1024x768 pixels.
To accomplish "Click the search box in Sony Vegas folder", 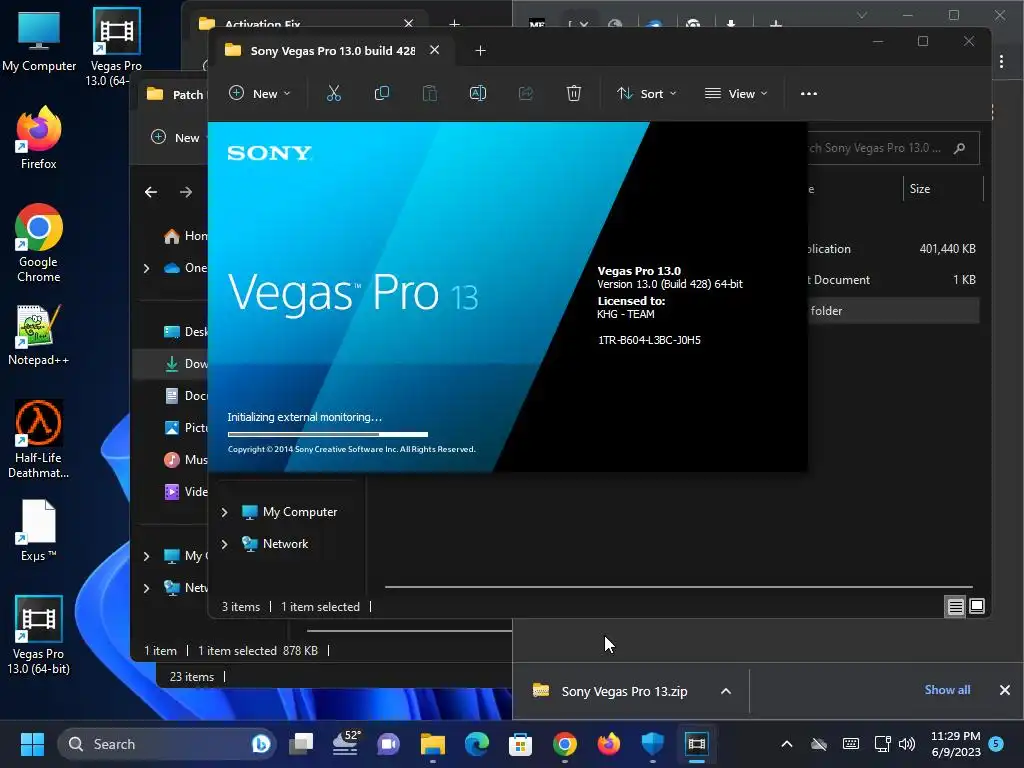I will click(893, 148).
